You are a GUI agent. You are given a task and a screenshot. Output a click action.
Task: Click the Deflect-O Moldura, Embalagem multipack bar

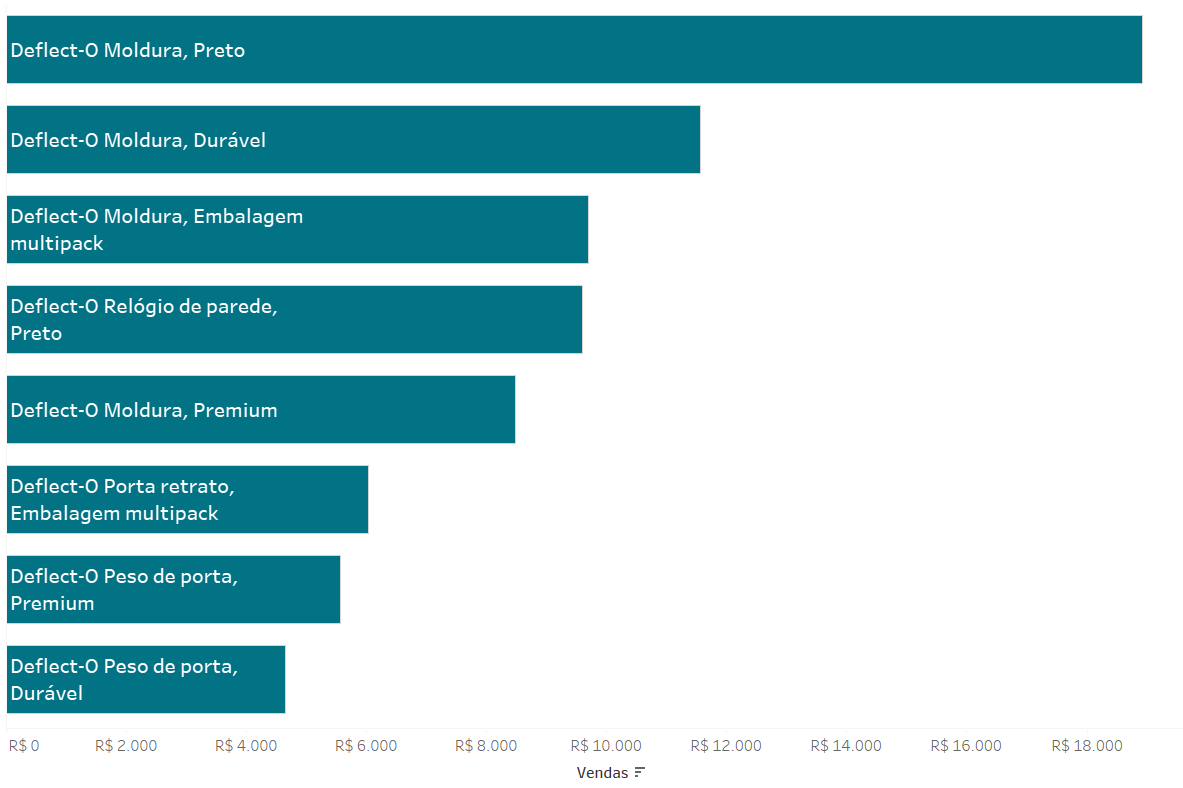(297, 229)
